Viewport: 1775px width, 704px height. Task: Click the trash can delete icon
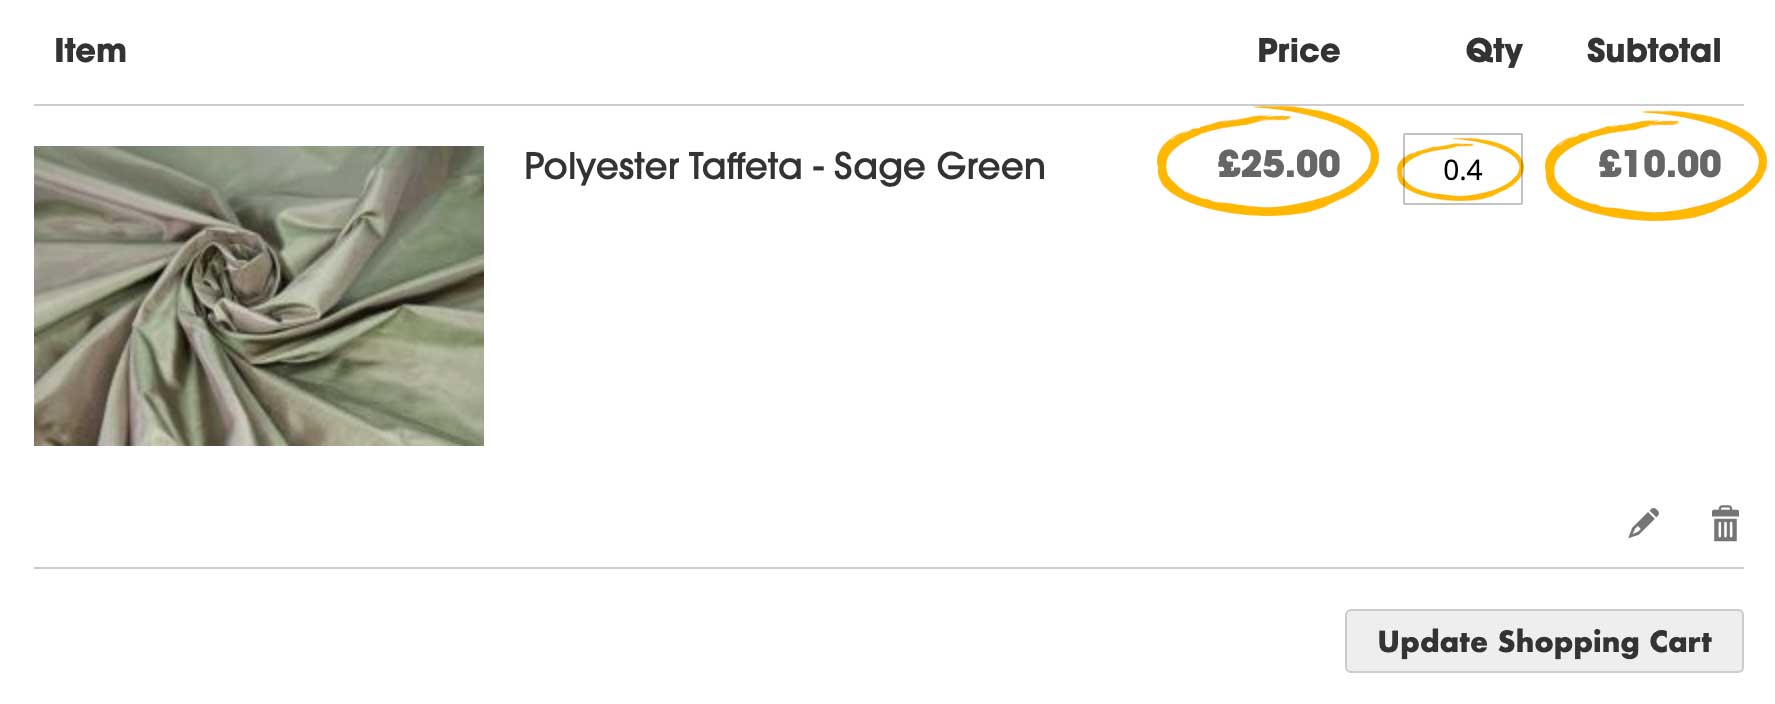click(x=1725, y=523)
